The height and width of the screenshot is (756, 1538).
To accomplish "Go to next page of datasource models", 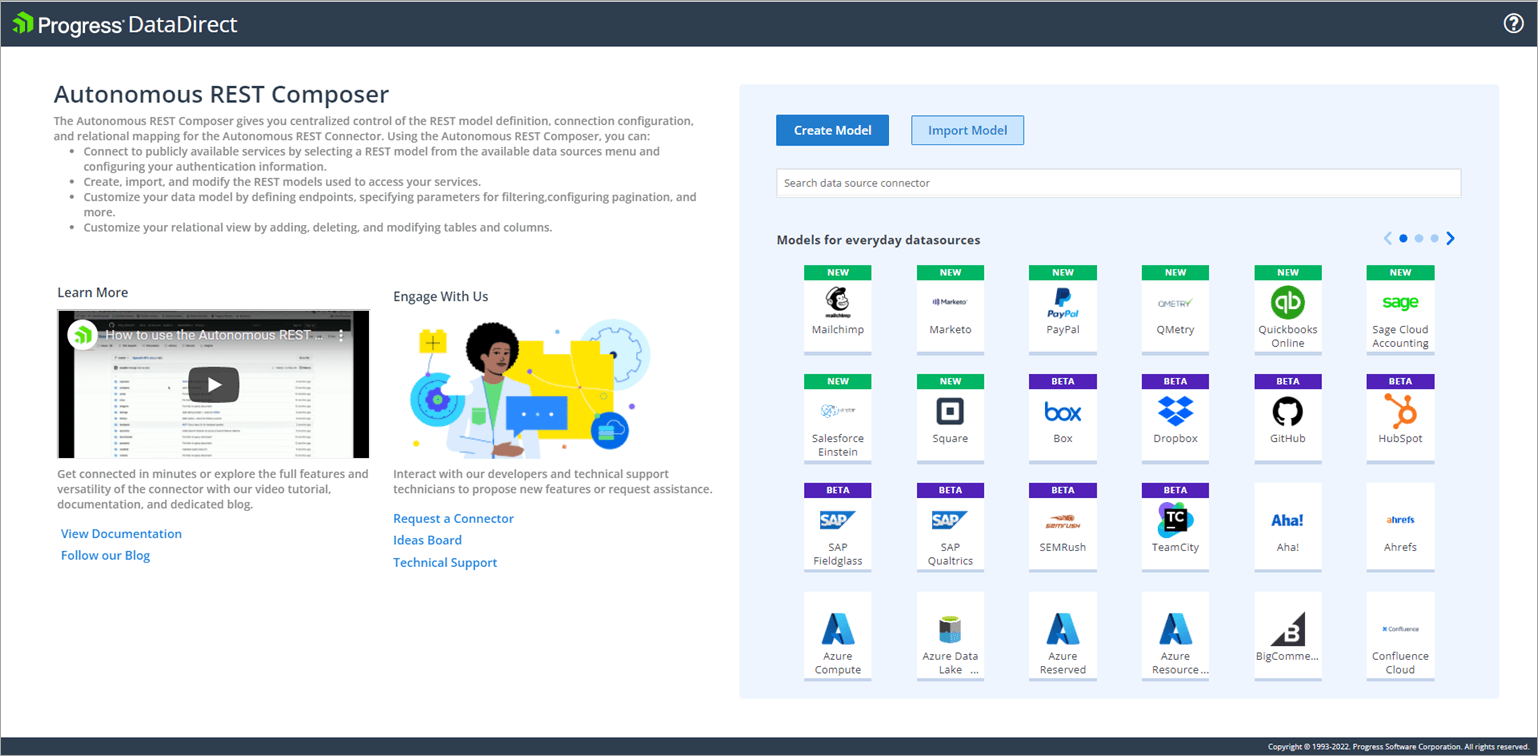I will click(1450, 238).
